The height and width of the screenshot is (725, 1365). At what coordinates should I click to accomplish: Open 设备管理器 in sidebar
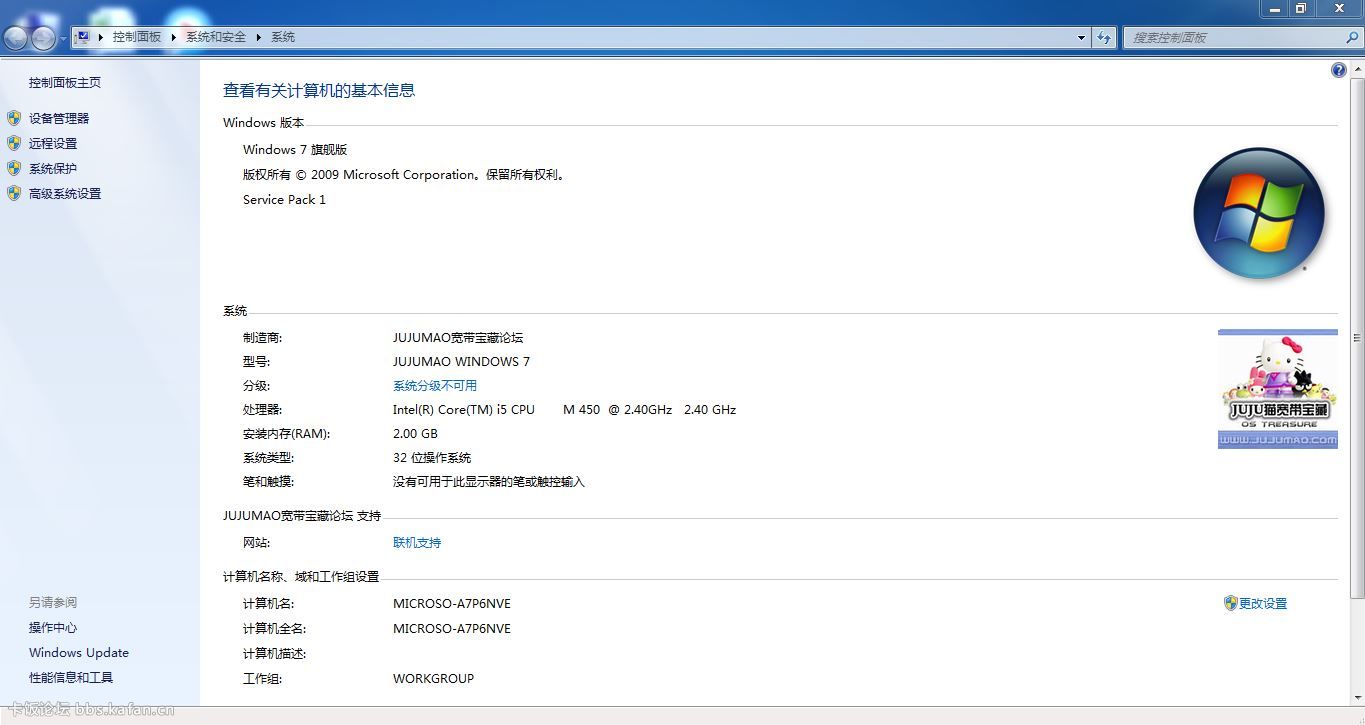click(59, 118)
